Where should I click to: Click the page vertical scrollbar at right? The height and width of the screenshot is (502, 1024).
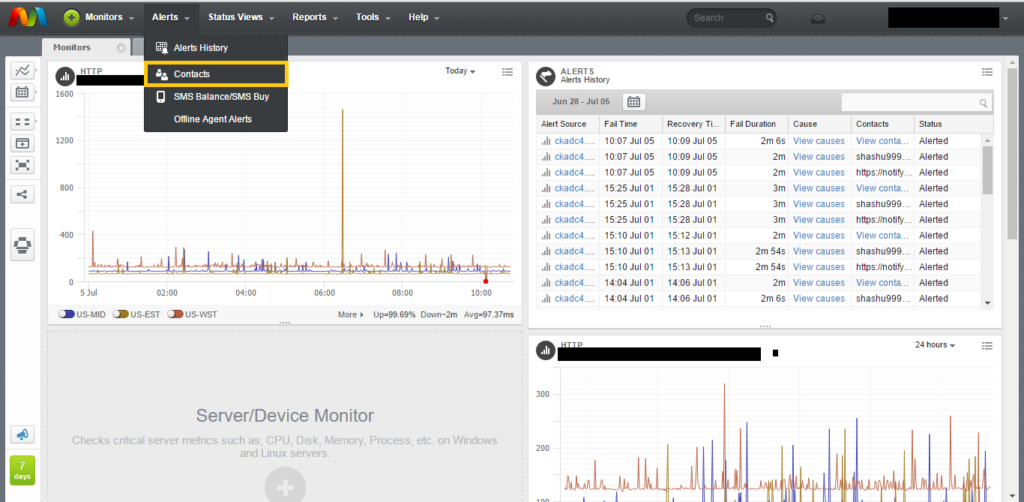(1012, 153)
